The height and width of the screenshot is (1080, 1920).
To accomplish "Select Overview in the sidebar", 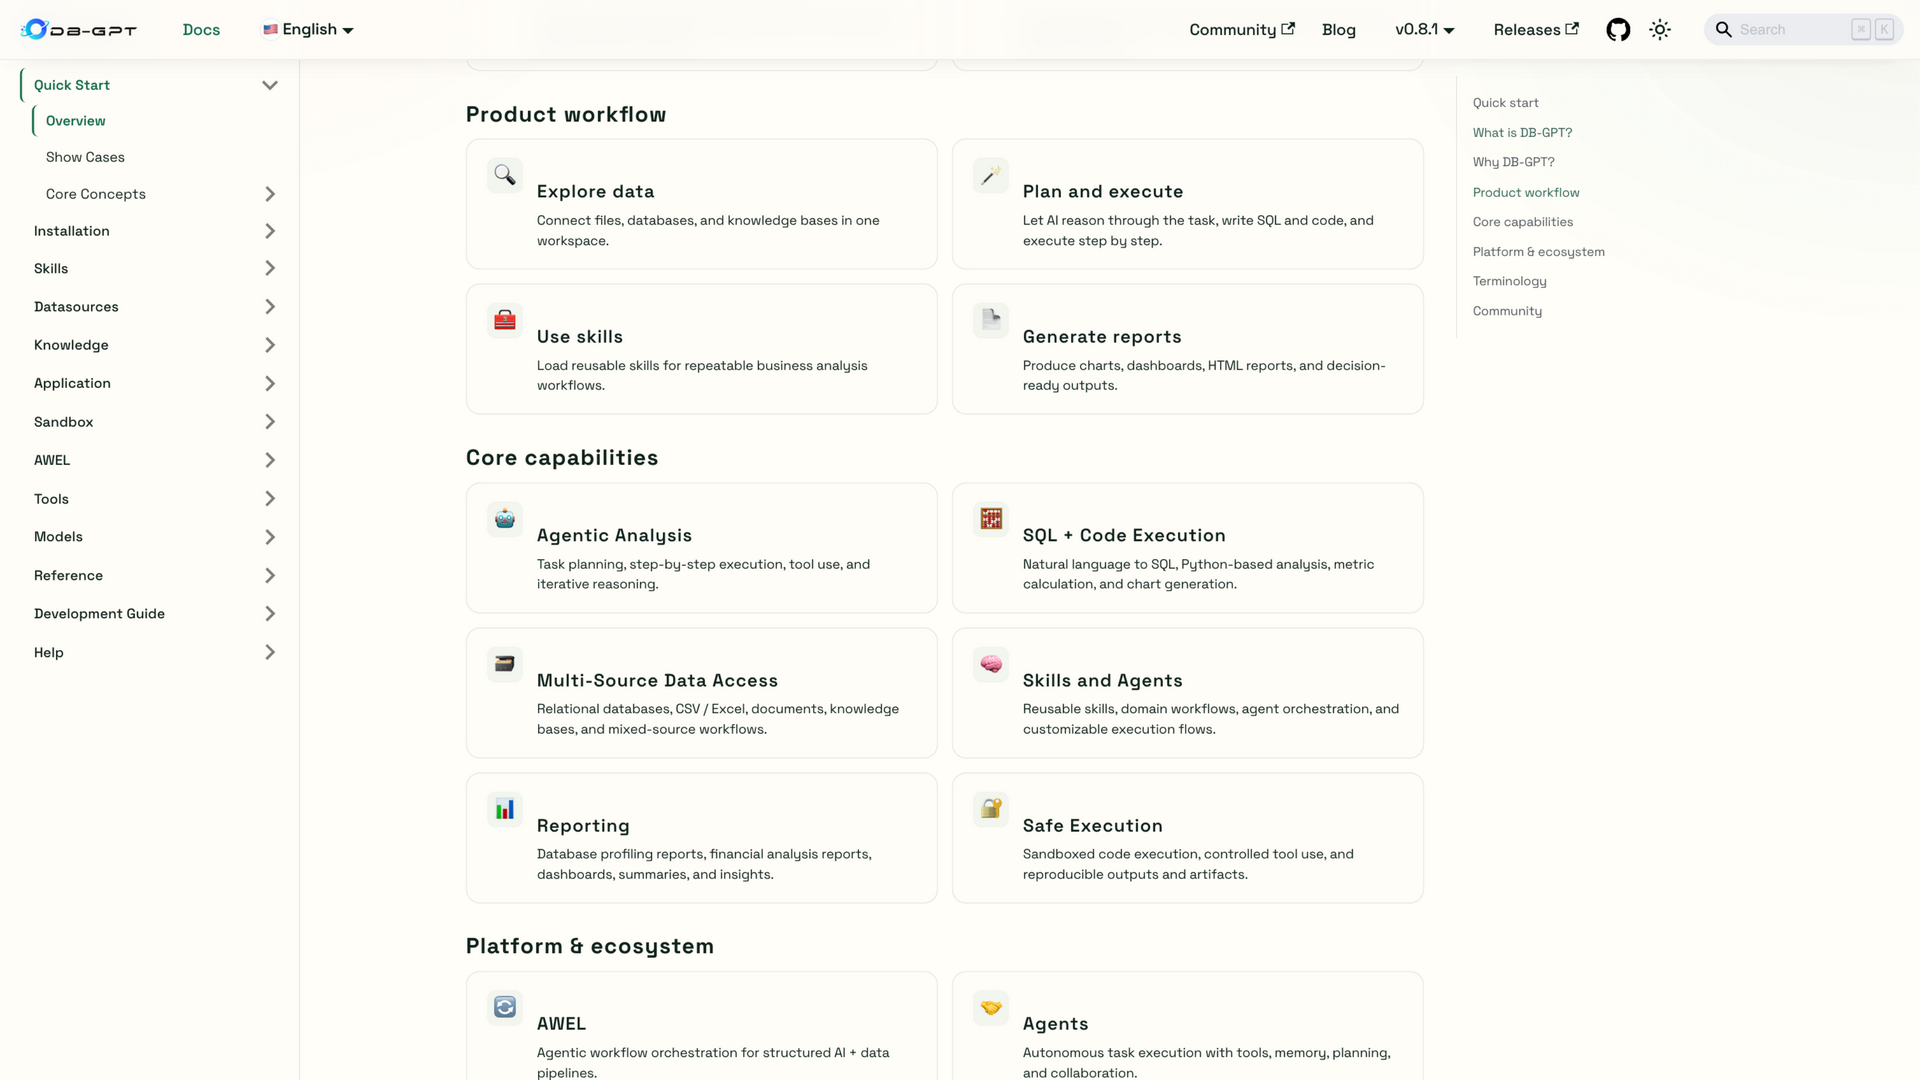I will 75,121.
